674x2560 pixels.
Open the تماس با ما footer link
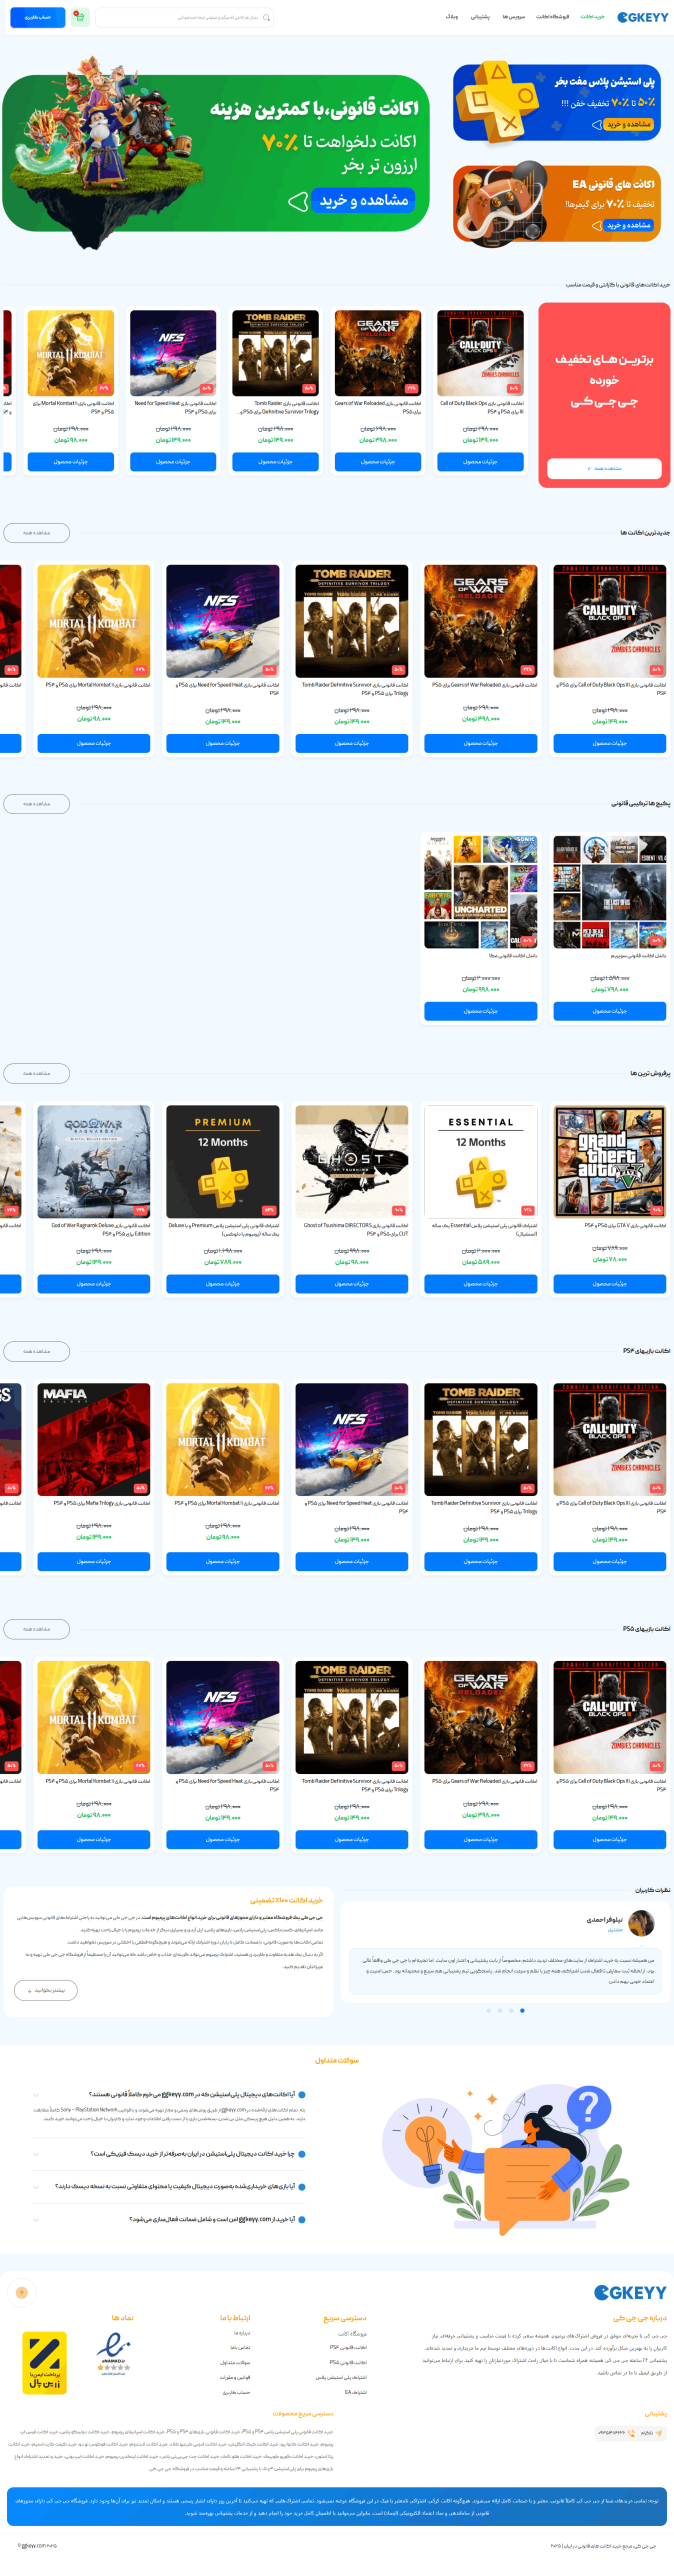pos(240,2347)
